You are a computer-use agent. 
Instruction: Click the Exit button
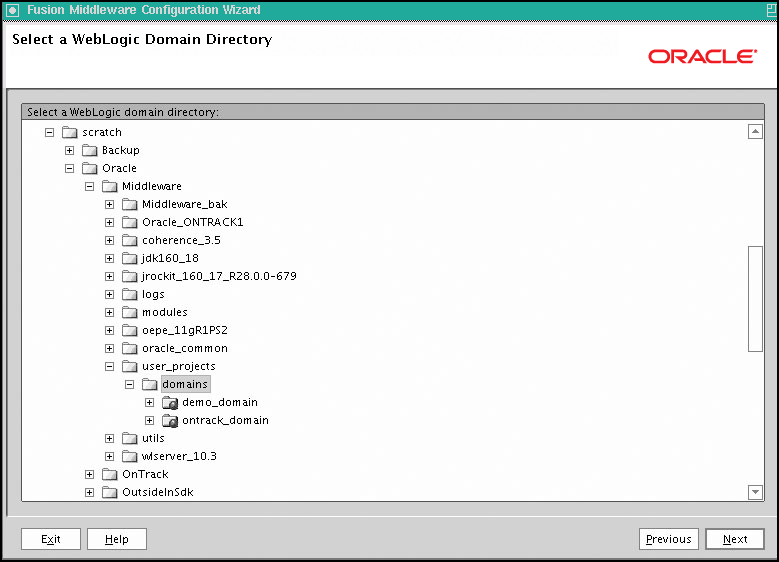51,539
